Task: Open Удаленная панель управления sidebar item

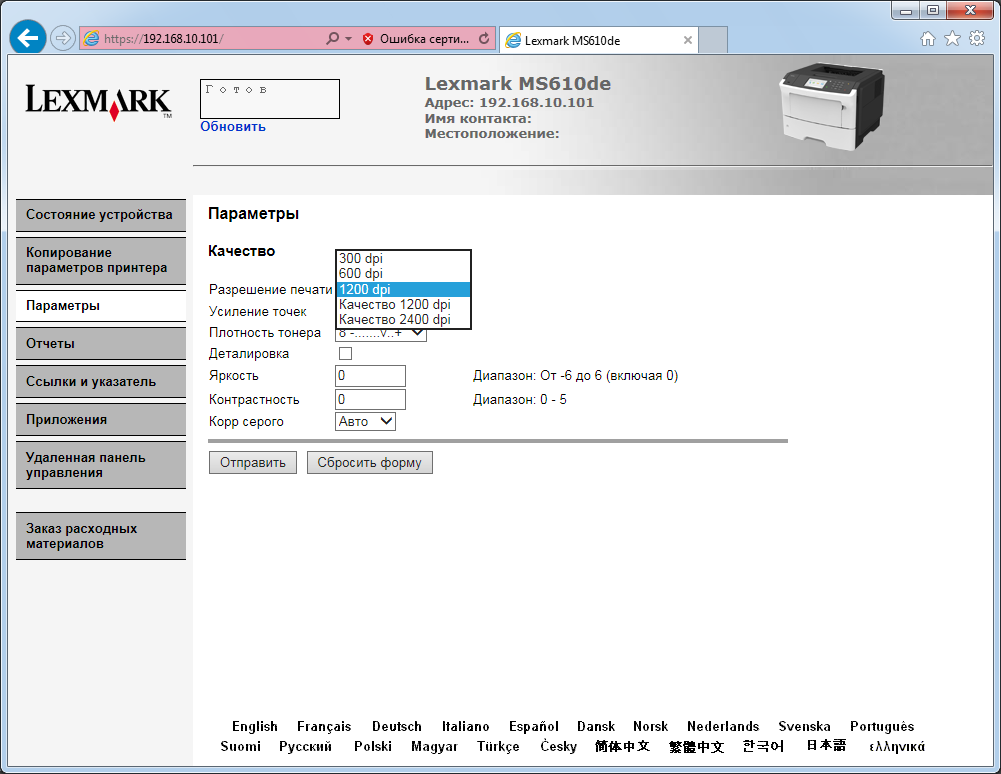Action: (x=101, y=465)
